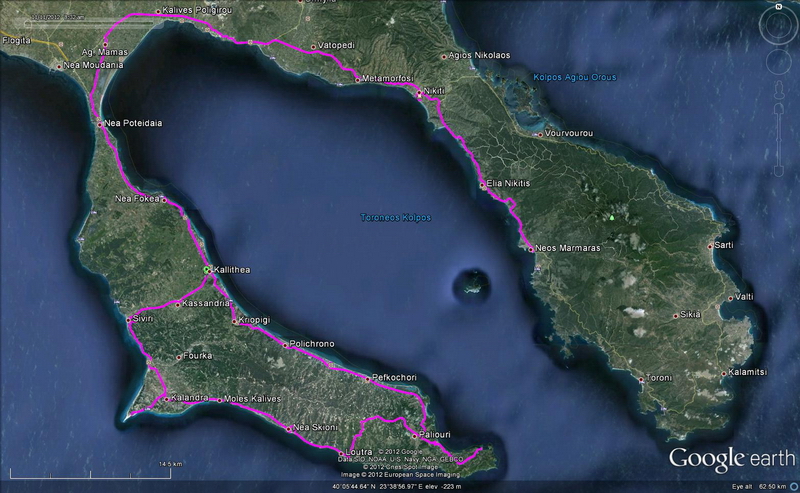Click the Kriopigi place marker

(x=235, y=322)
